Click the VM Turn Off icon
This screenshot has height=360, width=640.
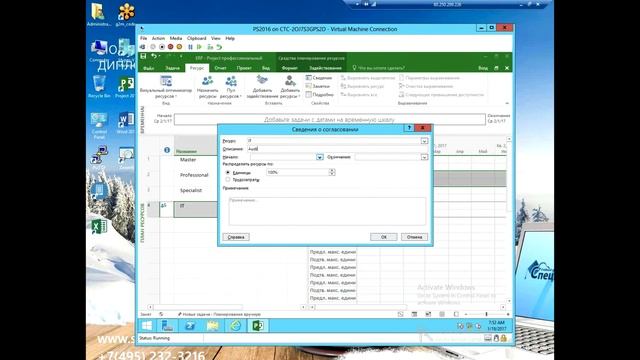162,47
